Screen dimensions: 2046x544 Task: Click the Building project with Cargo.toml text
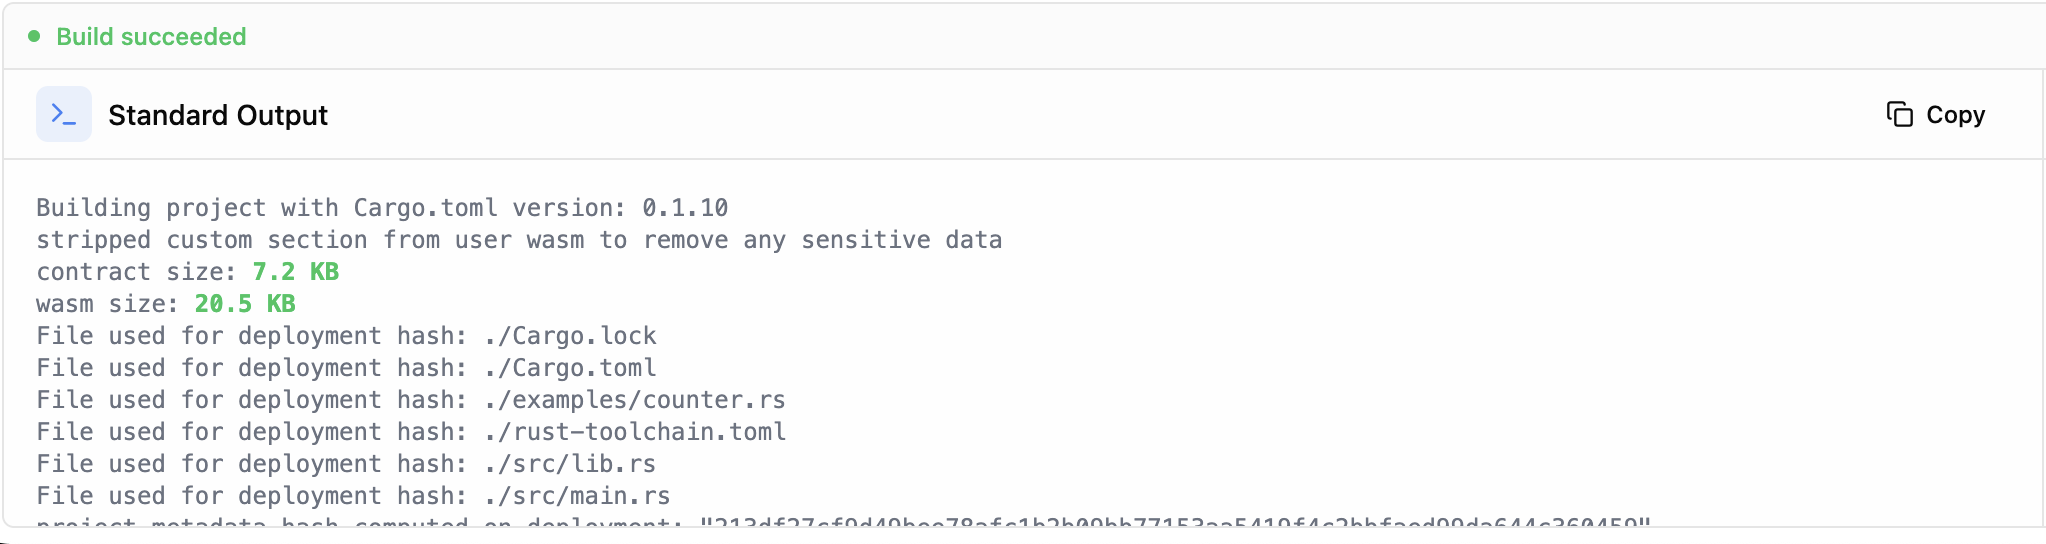point(267,208)
